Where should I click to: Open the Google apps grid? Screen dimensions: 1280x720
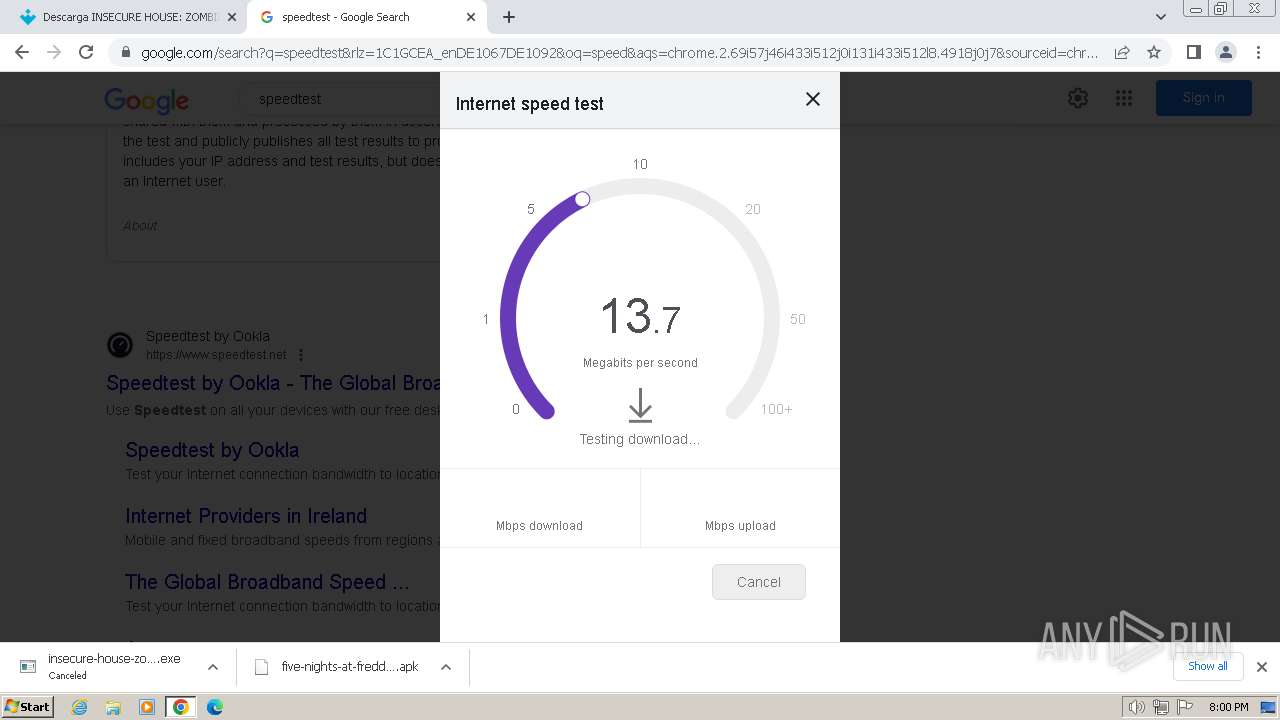pyautogui.click(x=1124, y=98)
